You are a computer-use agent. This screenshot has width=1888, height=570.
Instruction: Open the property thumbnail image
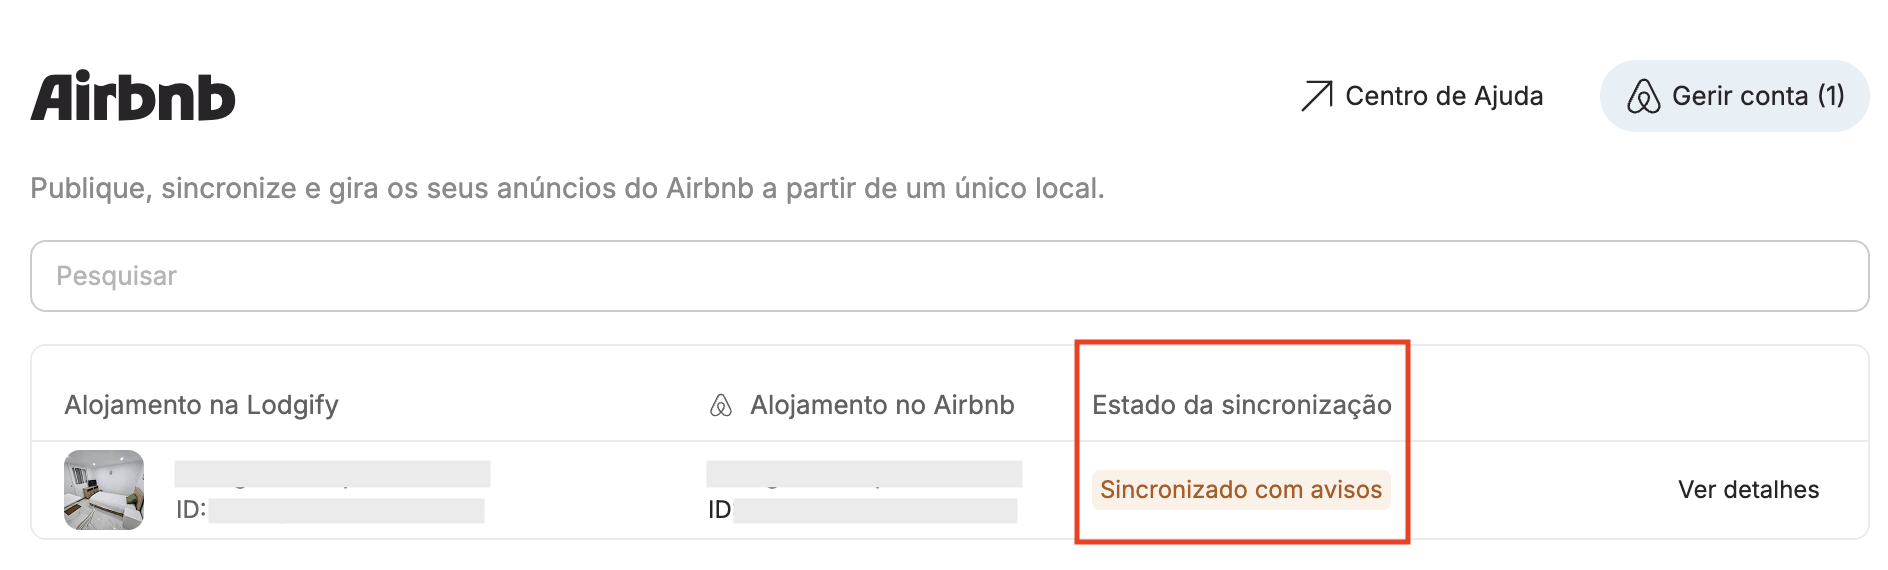(104, 490)
